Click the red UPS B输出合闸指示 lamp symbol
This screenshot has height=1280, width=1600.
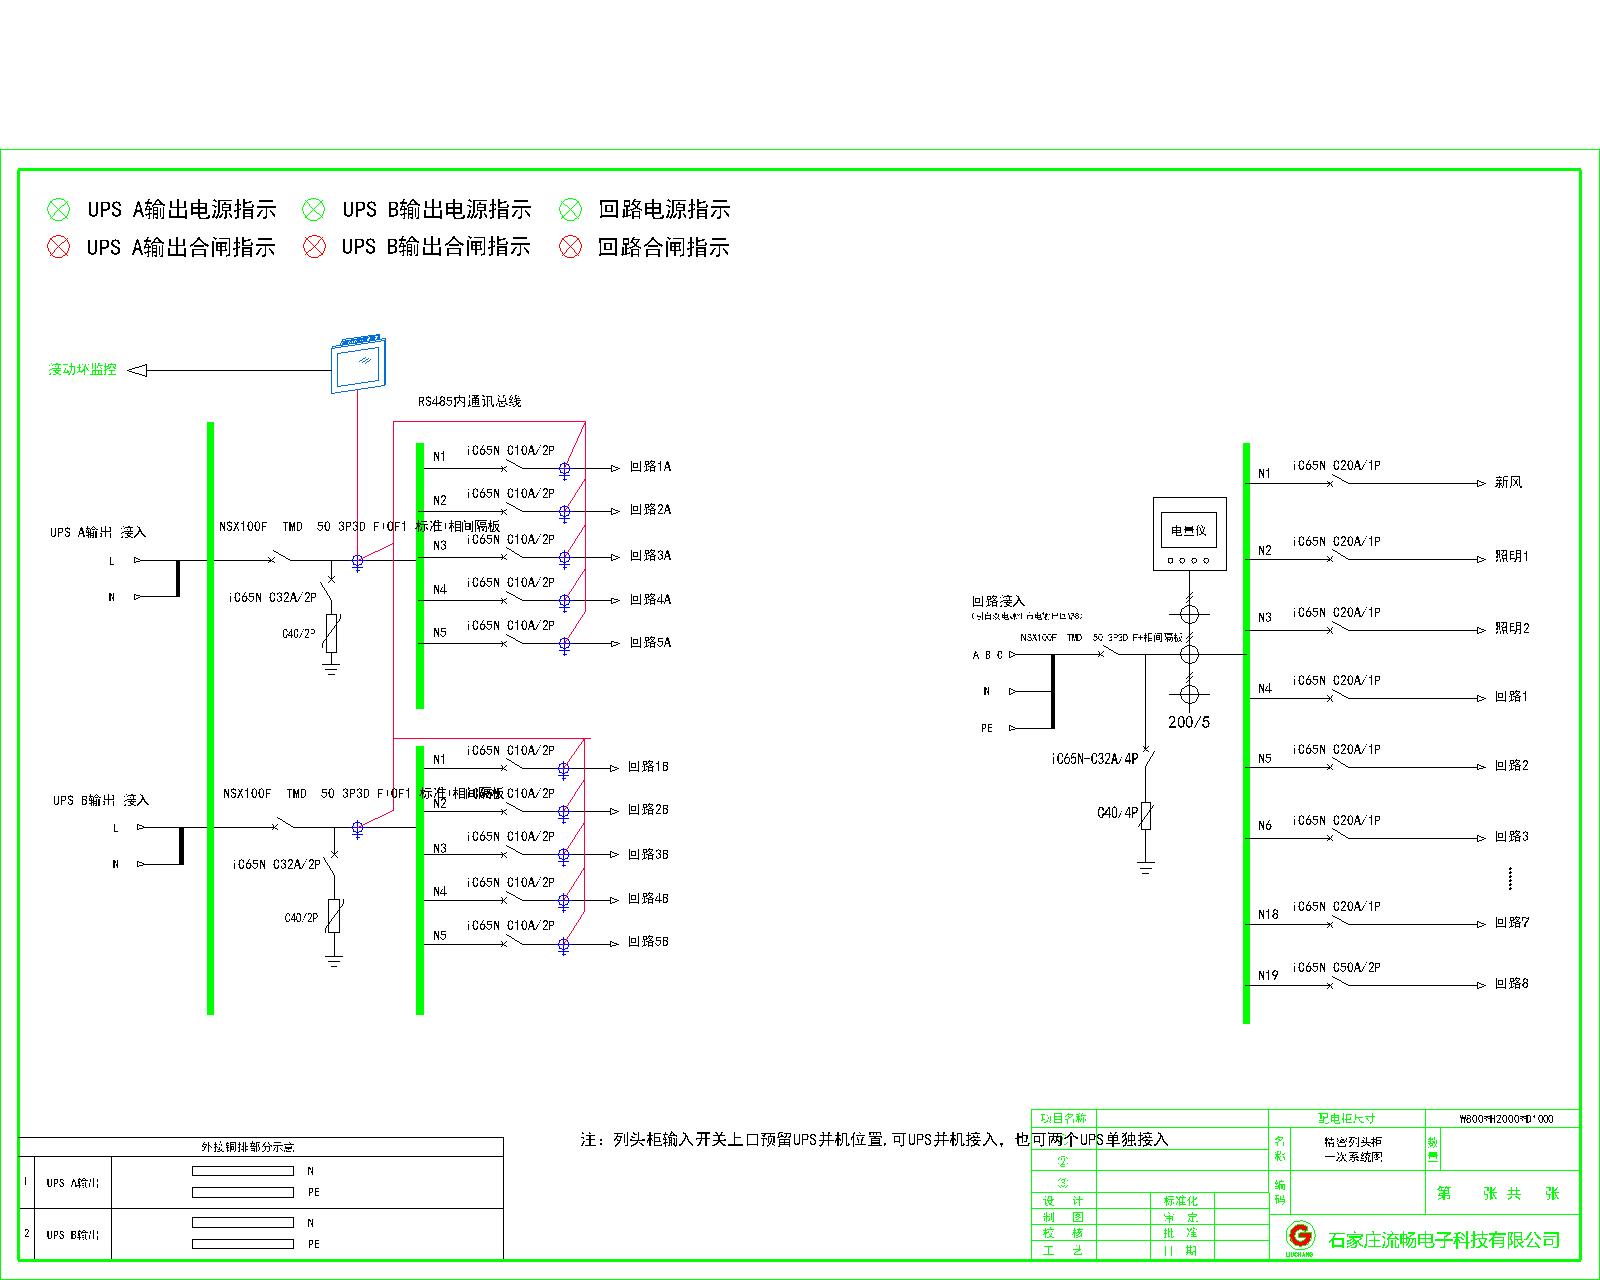click(314, 246)
